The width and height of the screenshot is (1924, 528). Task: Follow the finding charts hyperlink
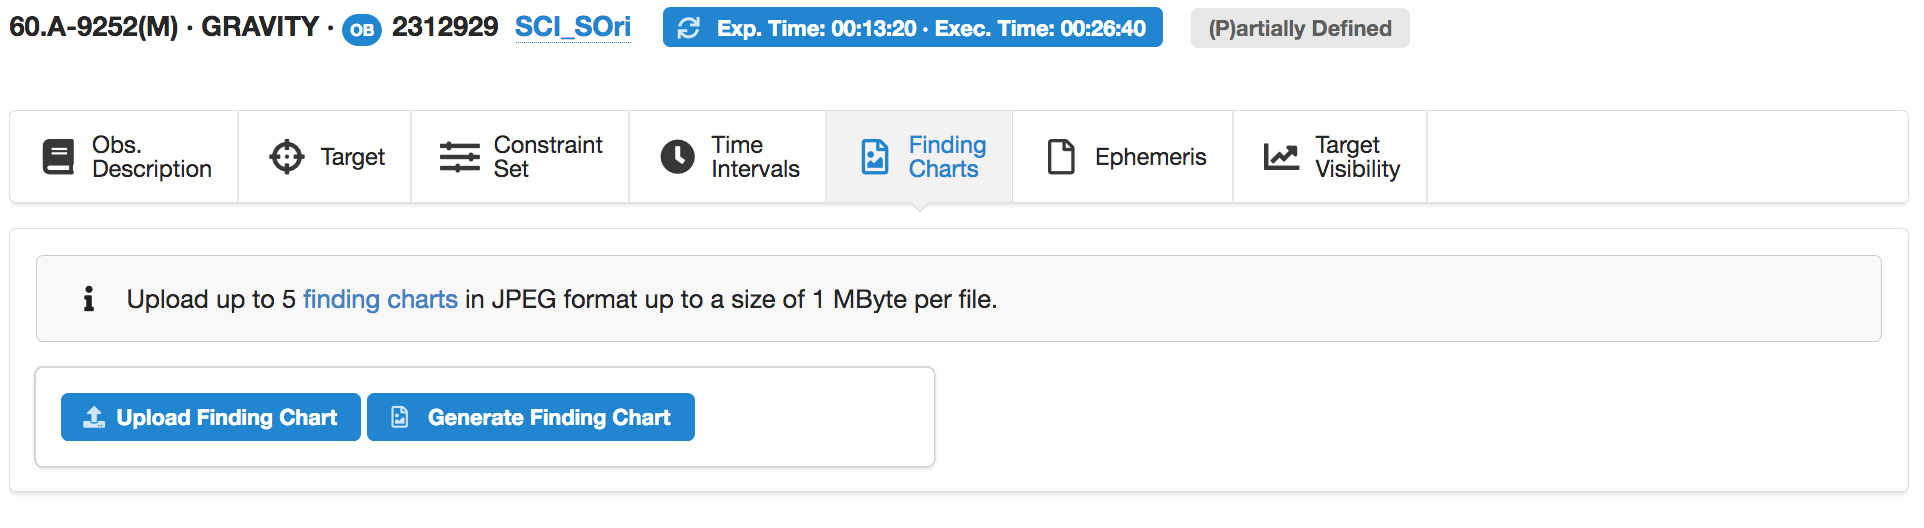(380, 299)
